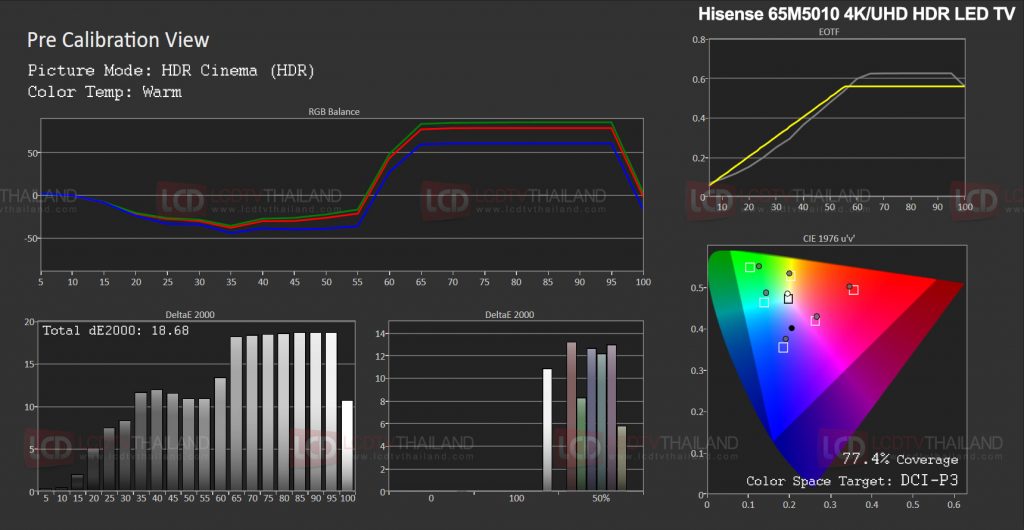This screenshot has width=1024, height=530.
Task: Click the 15 bar in grayscale DeltaE chart
Action: [x=78, y=482]
